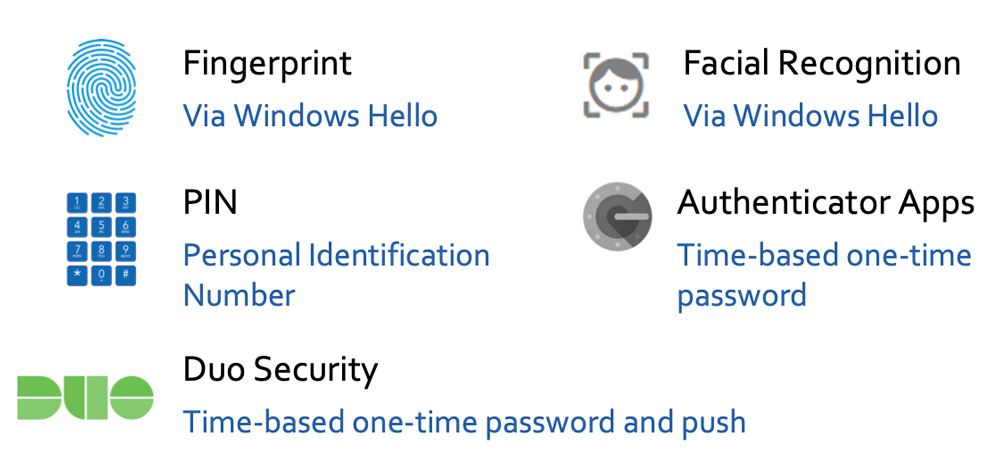Click Time-based one-time password under Authenticator Apps
This screenshot has width=1000, height=466.
coord(824,275)
